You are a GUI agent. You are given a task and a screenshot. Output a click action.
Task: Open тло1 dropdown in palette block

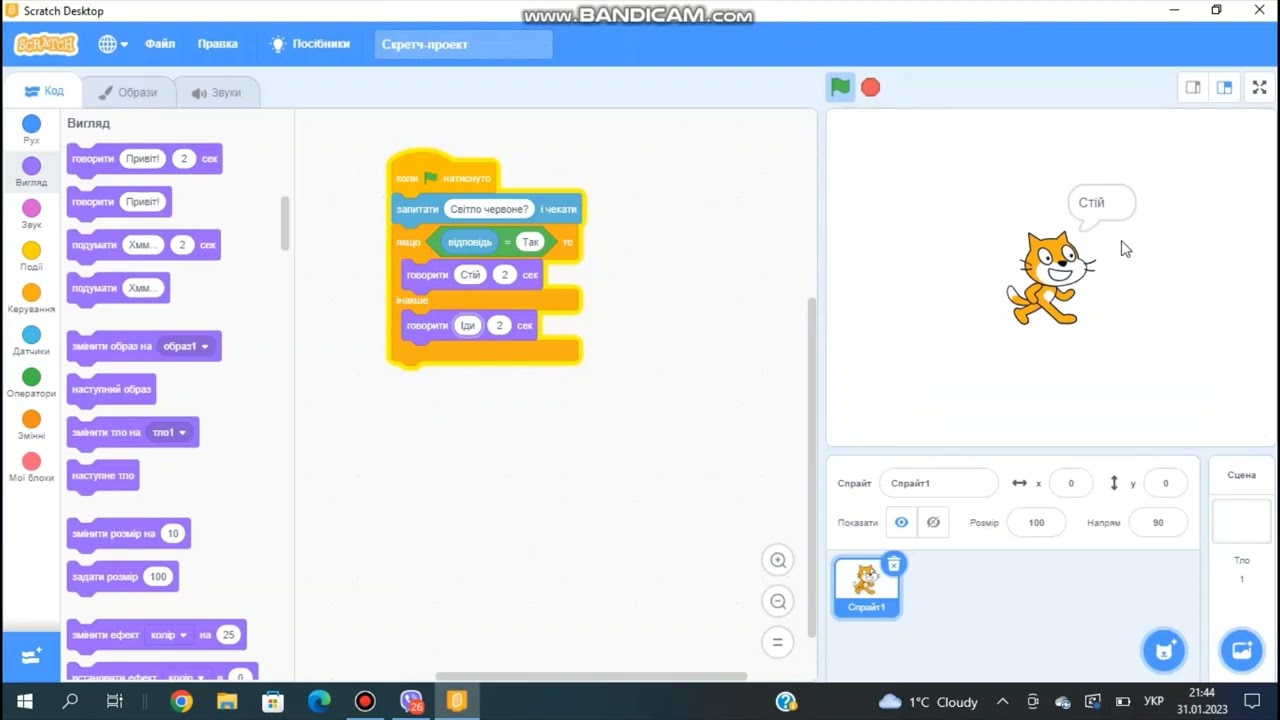click(x=169, y=432)
